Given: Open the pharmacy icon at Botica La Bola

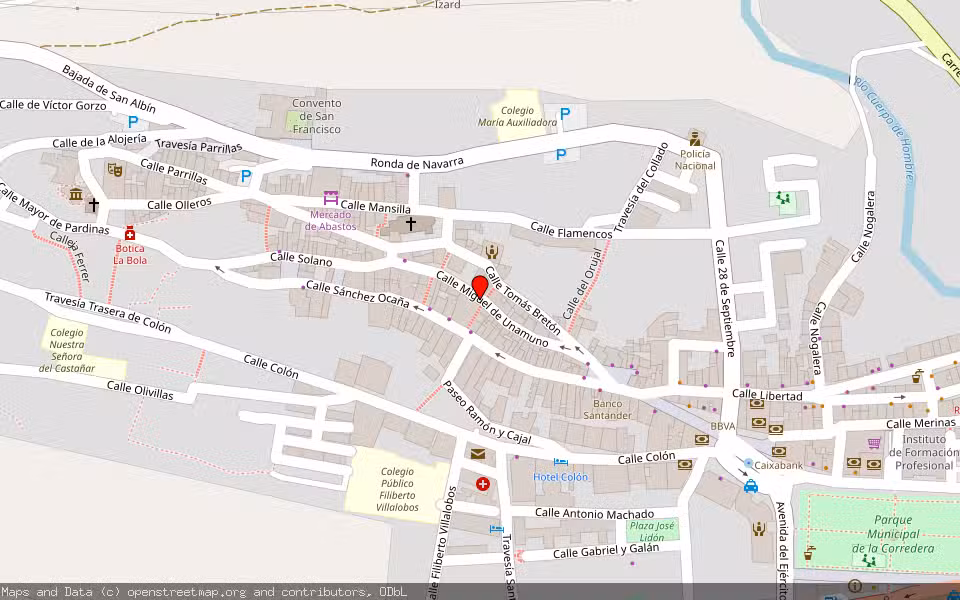Looking at the screenshot, I should point(130,233).
